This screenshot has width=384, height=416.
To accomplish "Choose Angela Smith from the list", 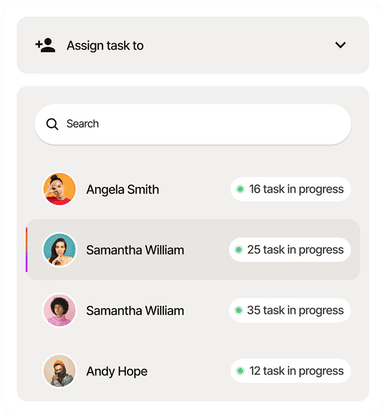I will (193, 189).
